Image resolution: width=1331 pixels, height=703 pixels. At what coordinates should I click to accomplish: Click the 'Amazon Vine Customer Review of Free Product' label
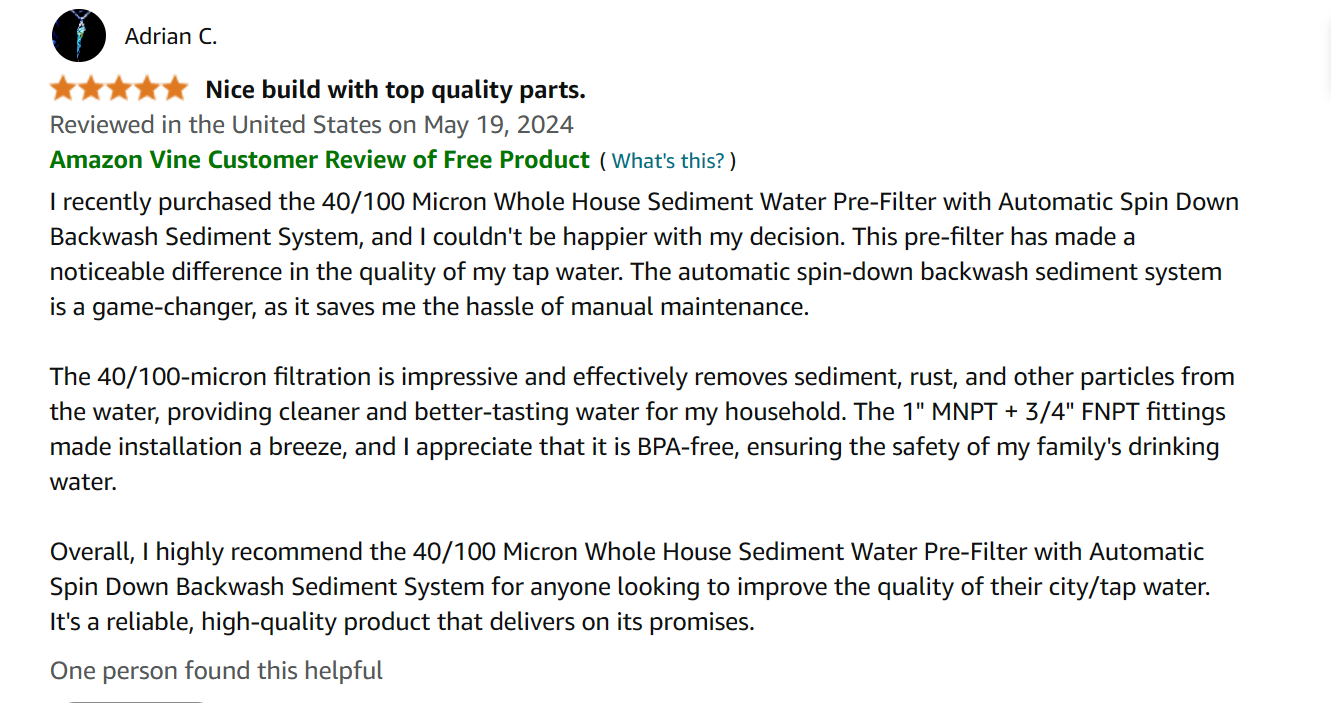(x=320, y=160)
